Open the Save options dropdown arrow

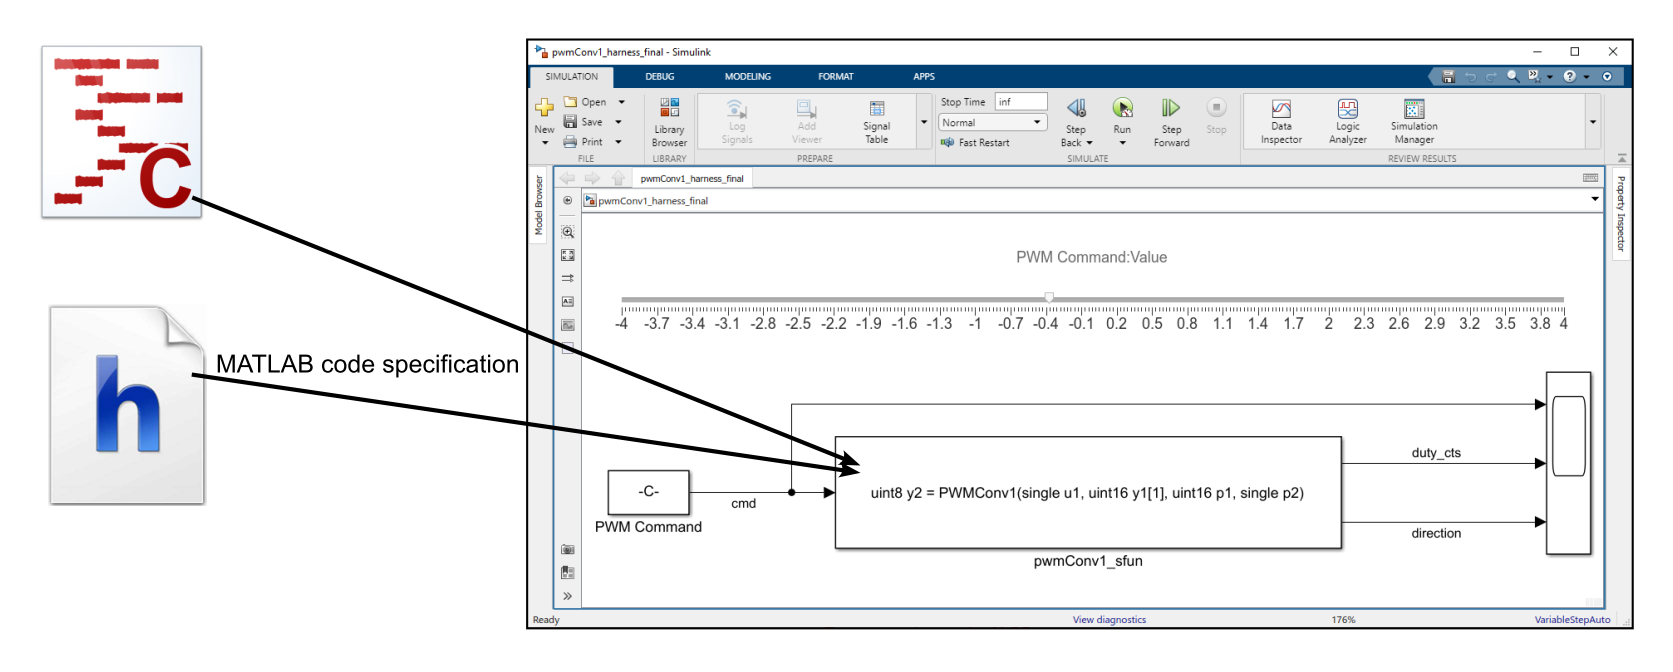point(619,122)
